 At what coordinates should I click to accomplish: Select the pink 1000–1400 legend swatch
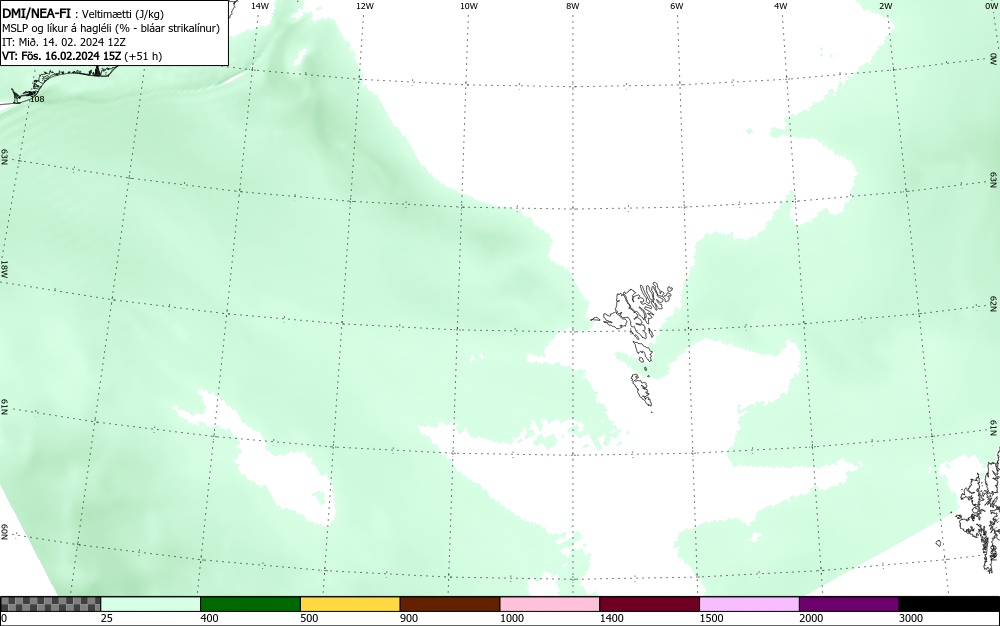(550, 604)
